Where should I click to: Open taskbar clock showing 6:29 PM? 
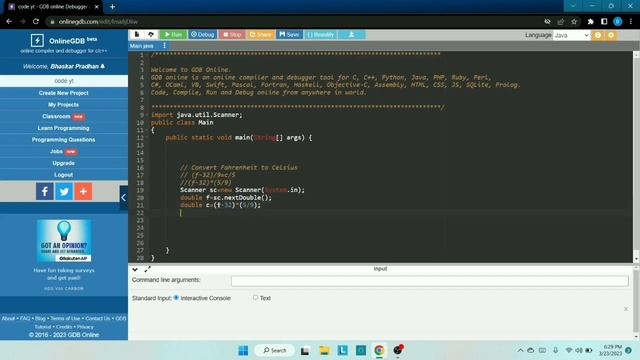[612, 350]
